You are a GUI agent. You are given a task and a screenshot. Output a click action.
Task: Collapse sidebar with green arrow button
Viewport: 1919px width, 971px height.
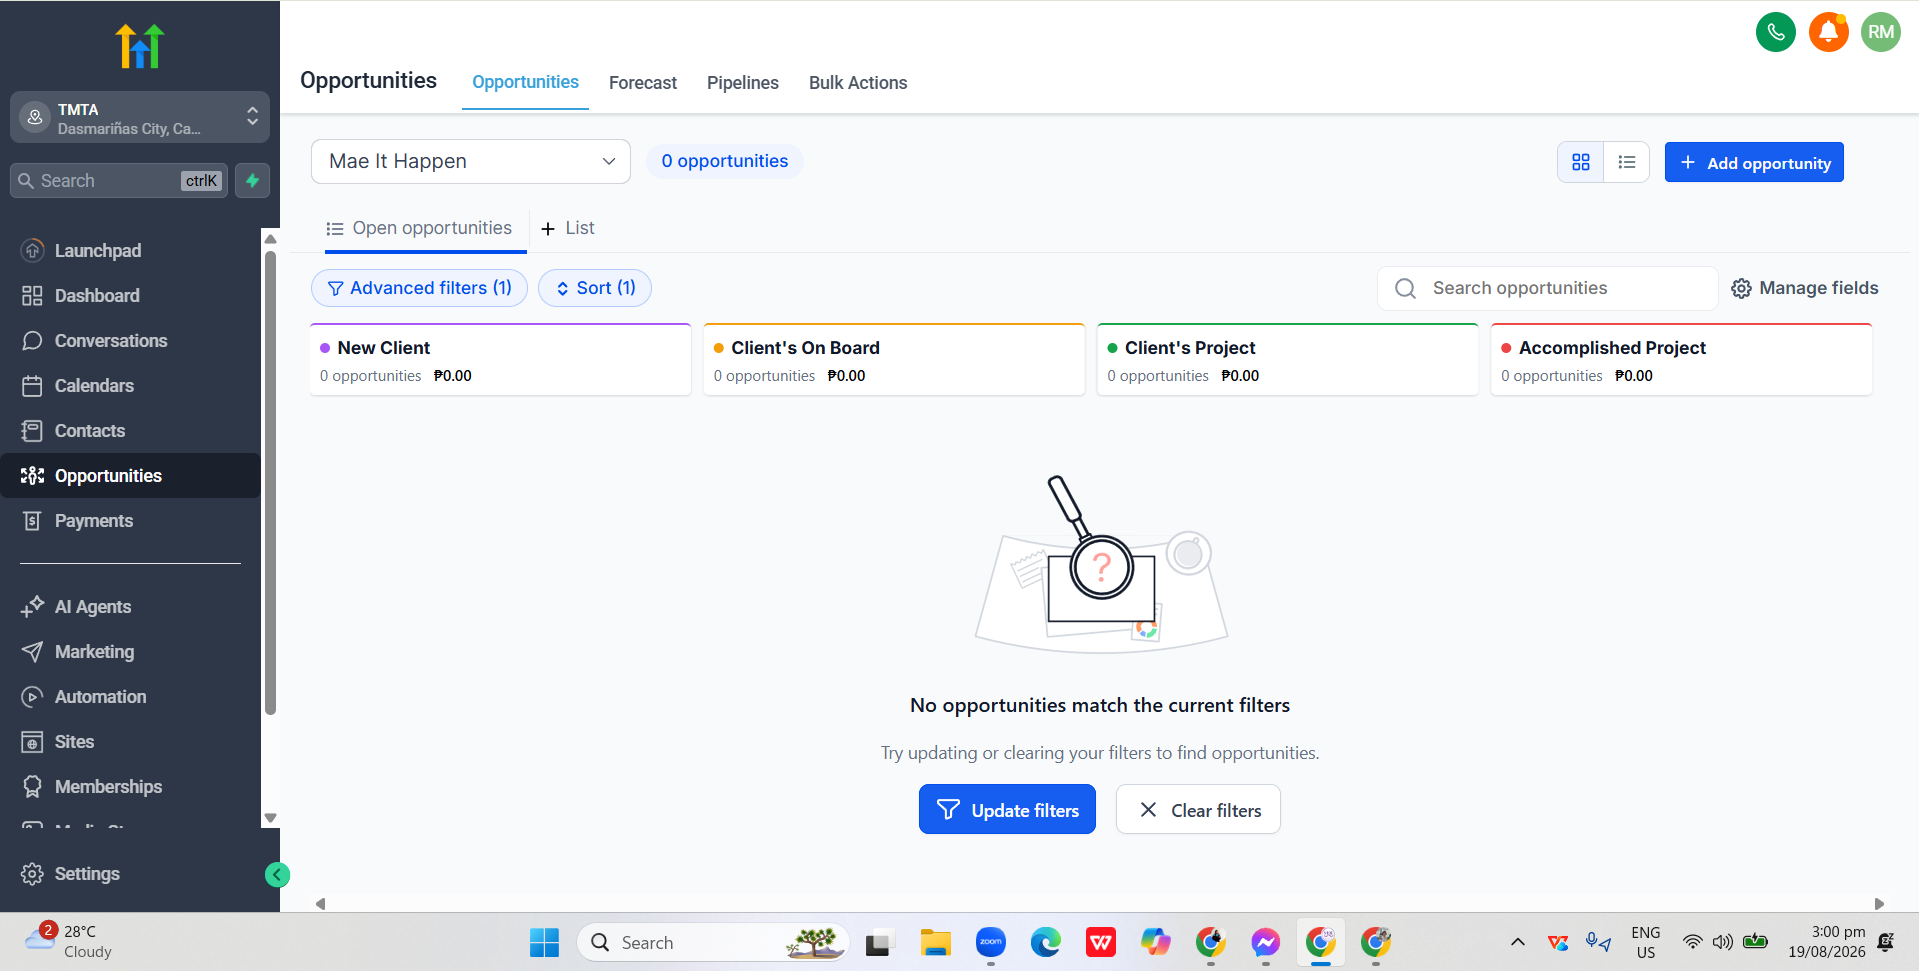click(x=277, y=875)
